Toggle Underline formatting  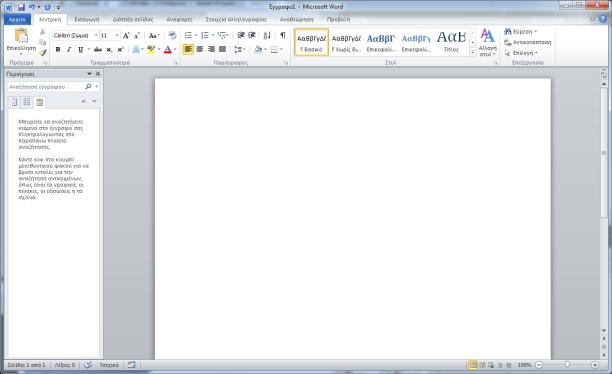click(x=80, y=50)
